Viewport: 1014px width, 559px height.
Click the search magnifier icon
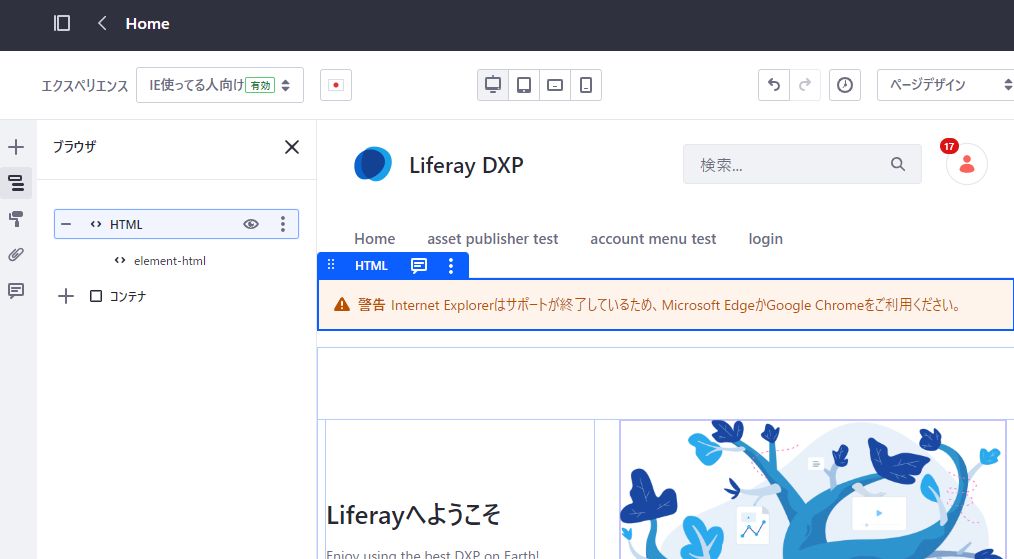click(898, 164)
